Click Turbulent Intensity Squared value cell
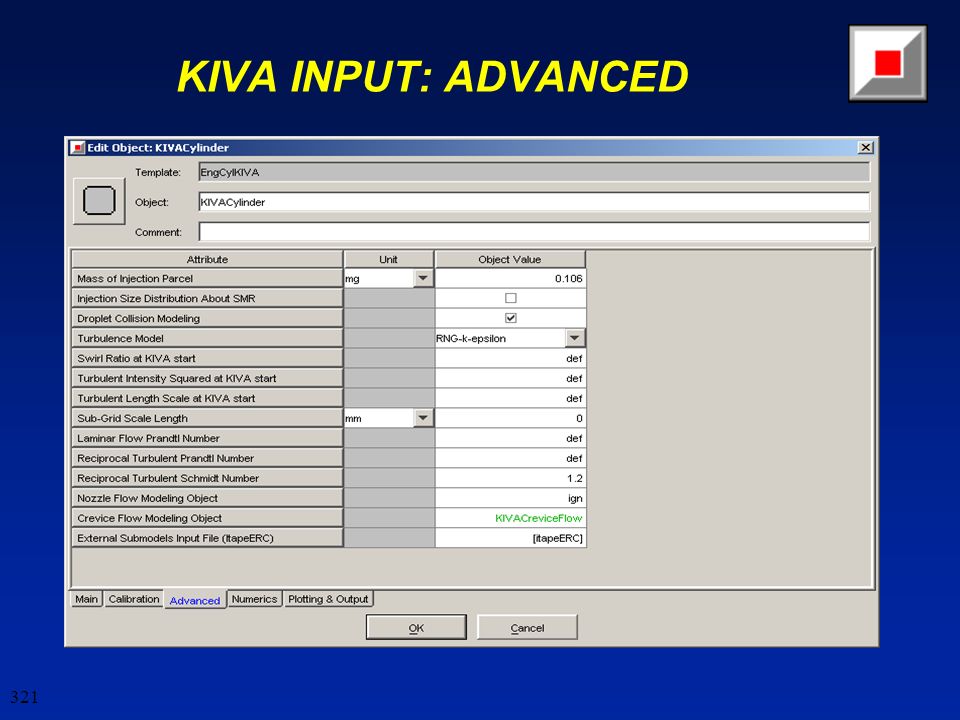This screenshot has height=720, width=960. tap(511, 378)
